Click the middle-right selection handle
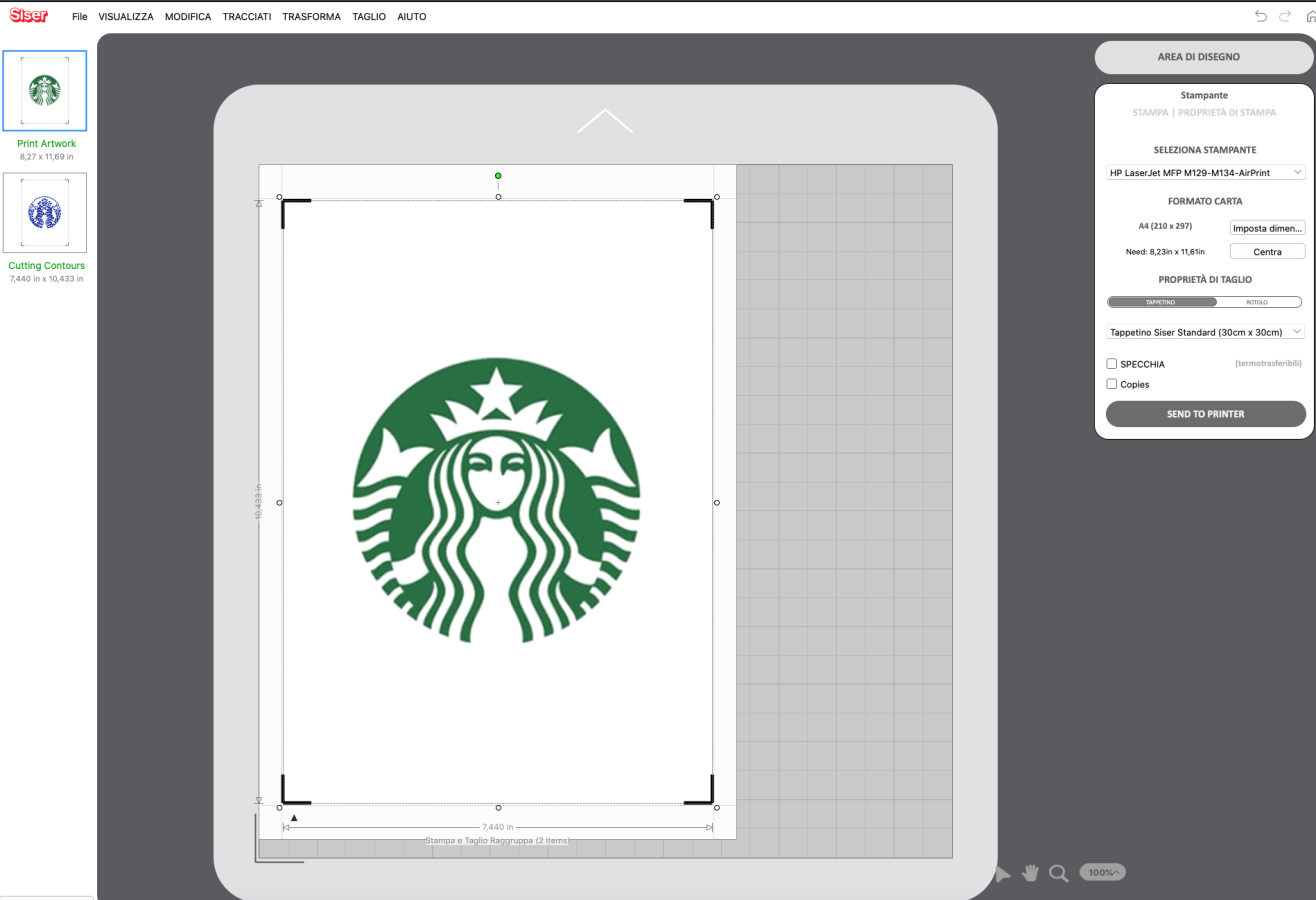The image size is (1316, 900). tap(717, 503)
